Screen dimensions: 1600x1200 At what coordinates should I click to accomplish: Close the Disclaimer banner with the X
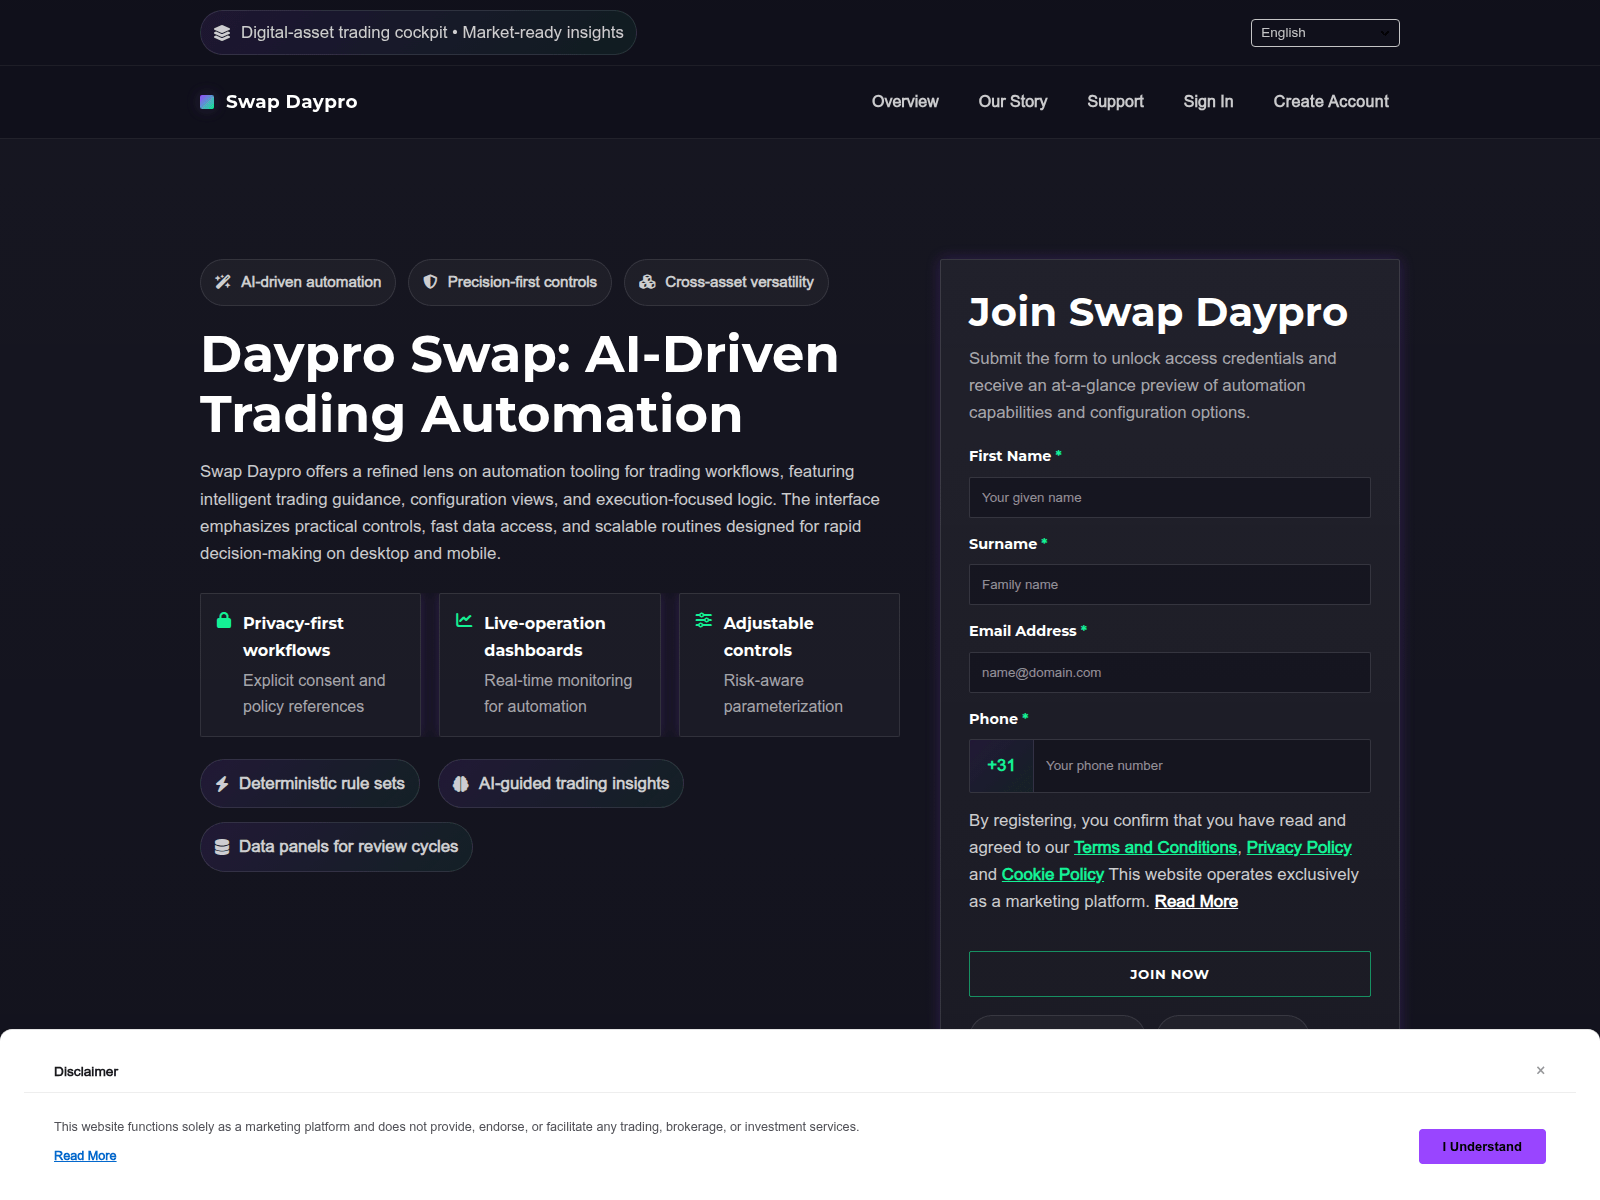1541,1070
